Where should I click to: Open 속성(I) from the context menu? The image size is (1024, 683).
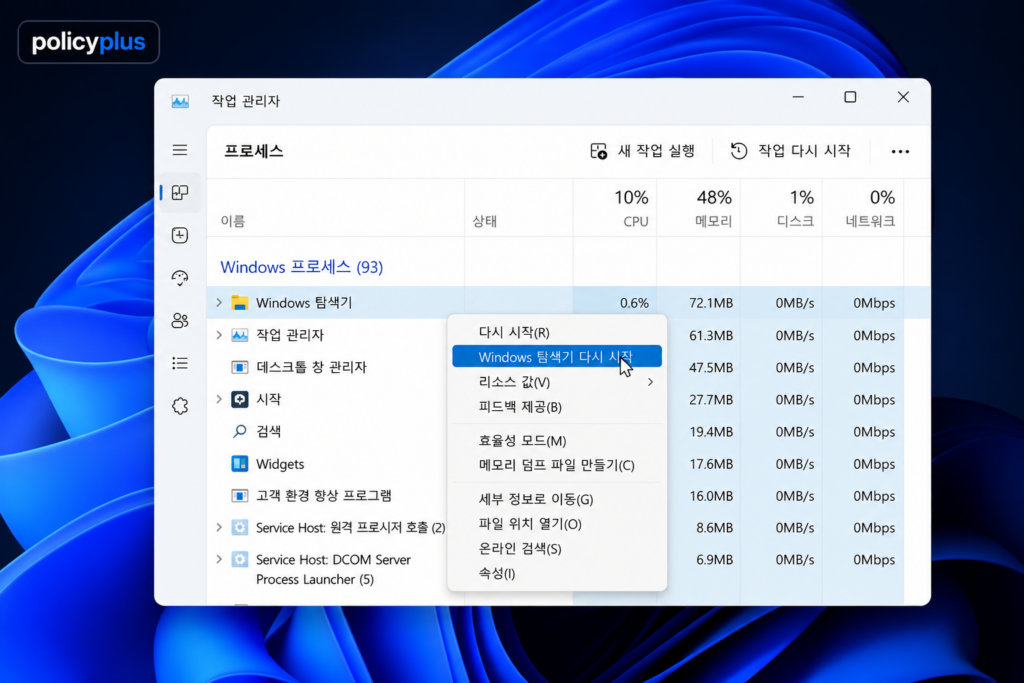point(556,573)
